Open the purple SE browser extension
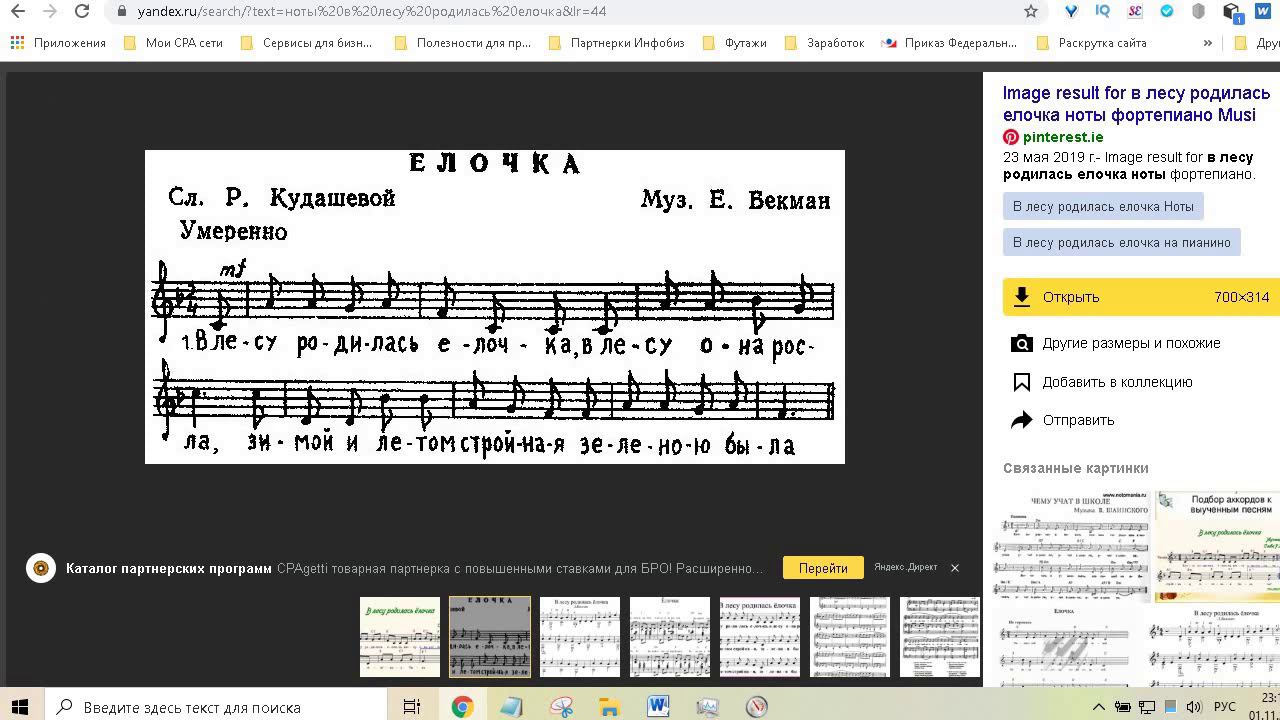 pos(1135,11)
